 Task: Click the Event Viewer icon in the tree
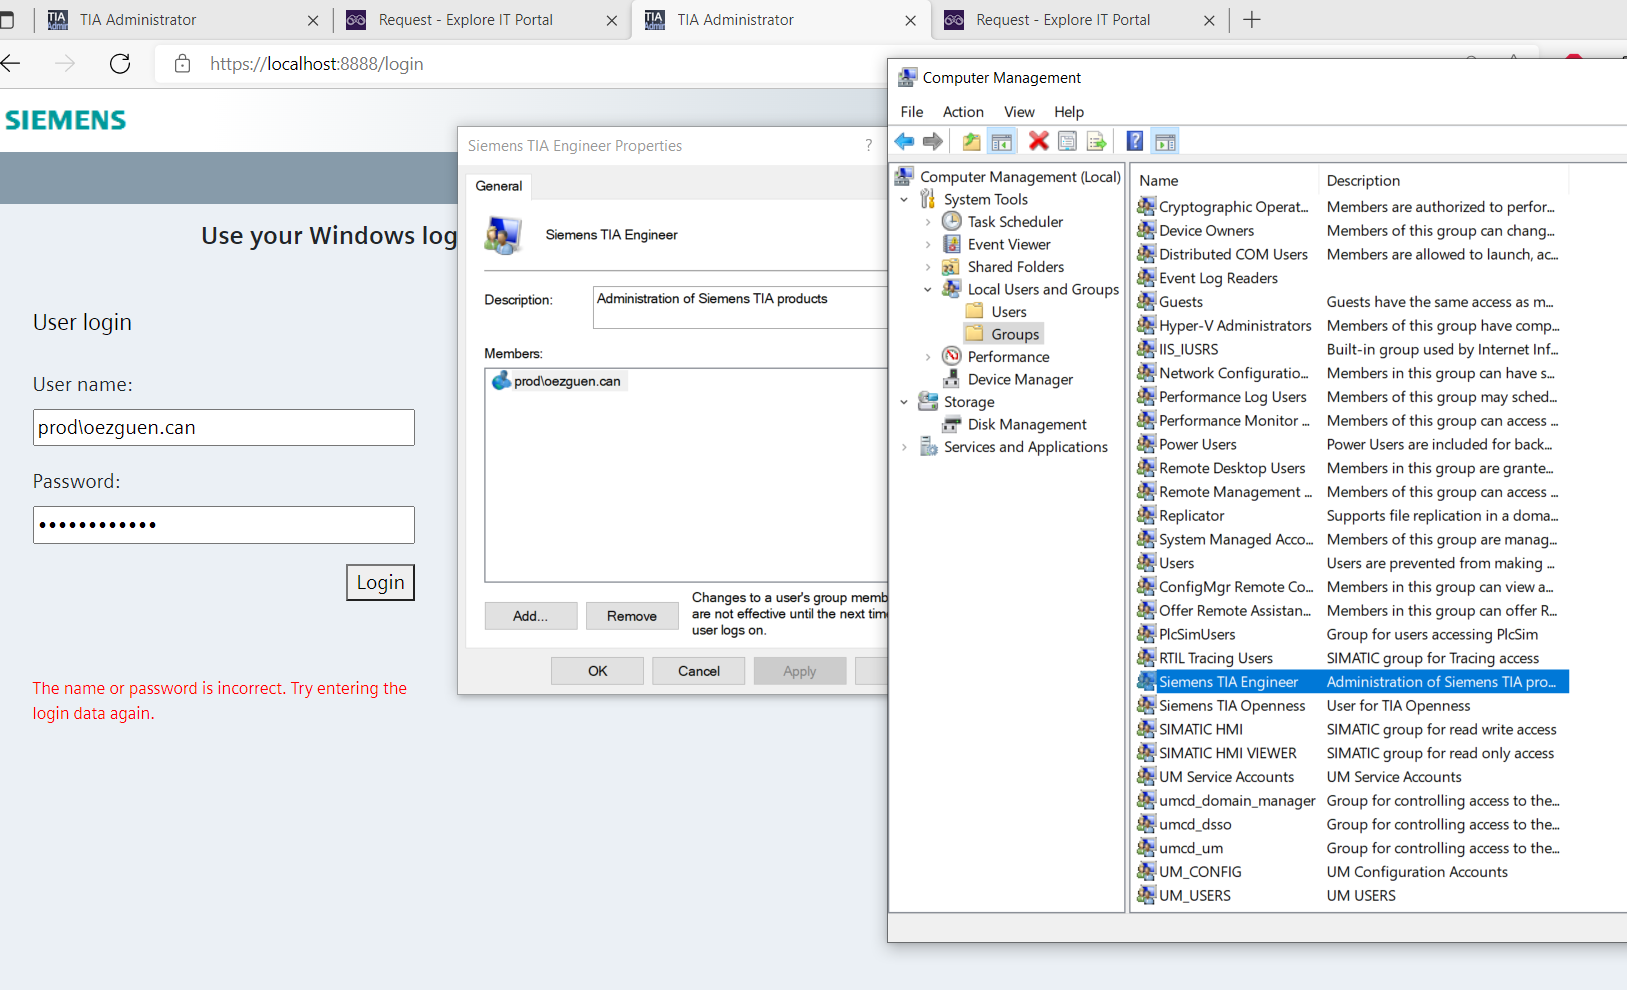coord(952,244)
